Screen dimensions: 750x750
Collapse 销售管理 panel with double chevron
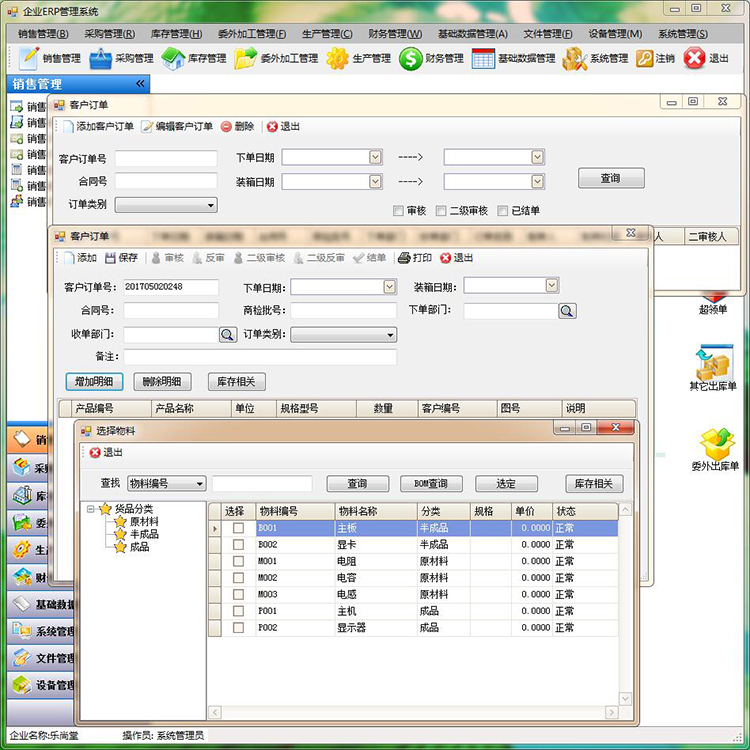(140, 84)
